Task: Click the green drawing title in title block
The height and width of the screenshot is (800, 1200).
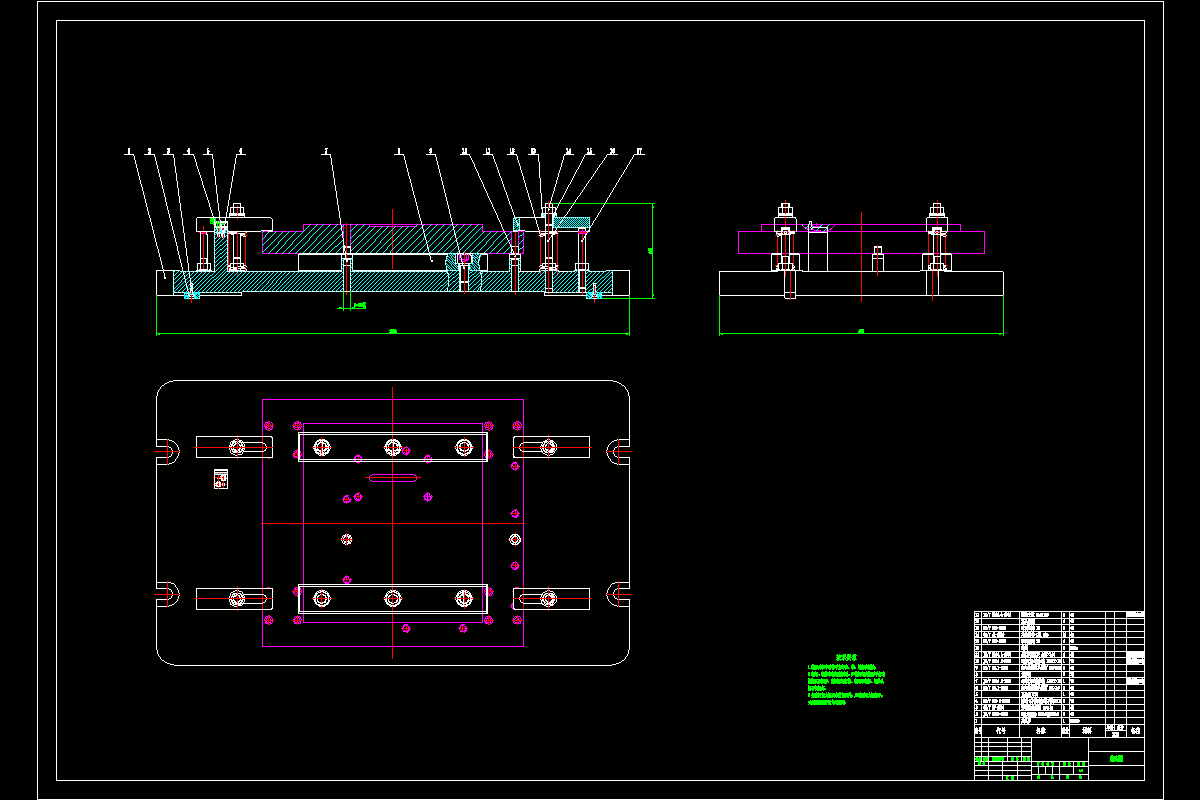Action: pos(1116,759)
